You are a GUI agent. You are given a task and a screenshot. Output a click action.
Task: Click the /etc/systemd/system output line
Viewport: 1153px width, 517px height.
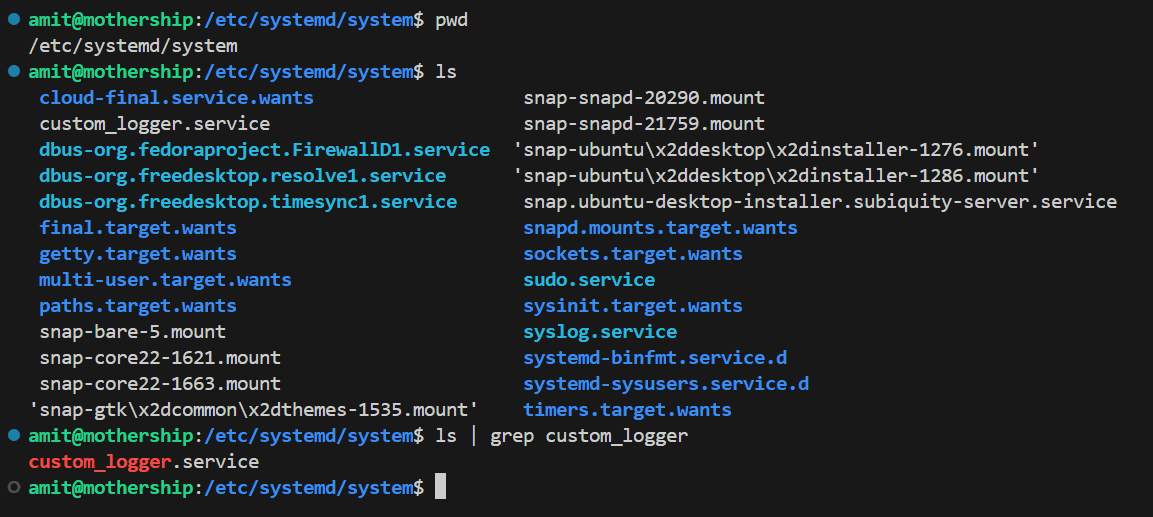click(132, 46)
